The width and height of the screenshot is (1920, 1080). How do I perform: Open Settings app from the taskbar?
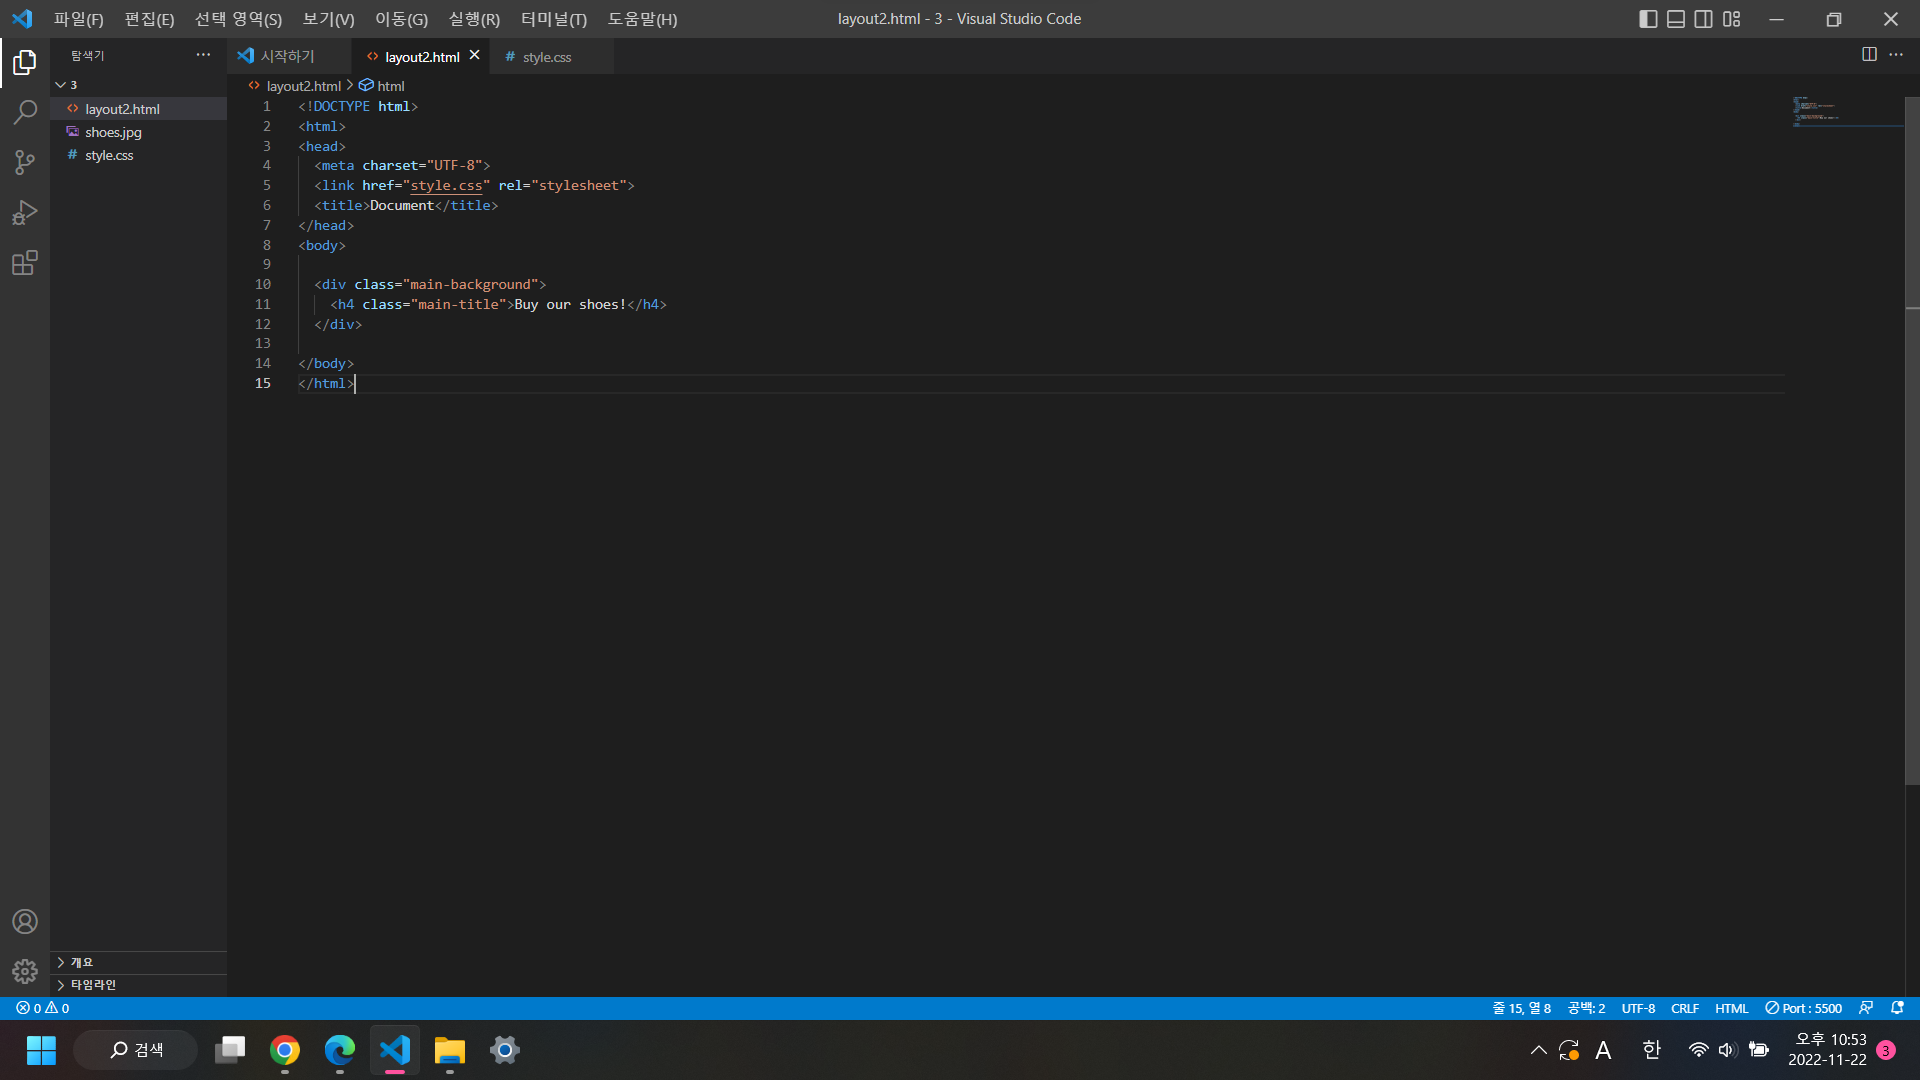pyautogui.click(x=505, y=1050)
